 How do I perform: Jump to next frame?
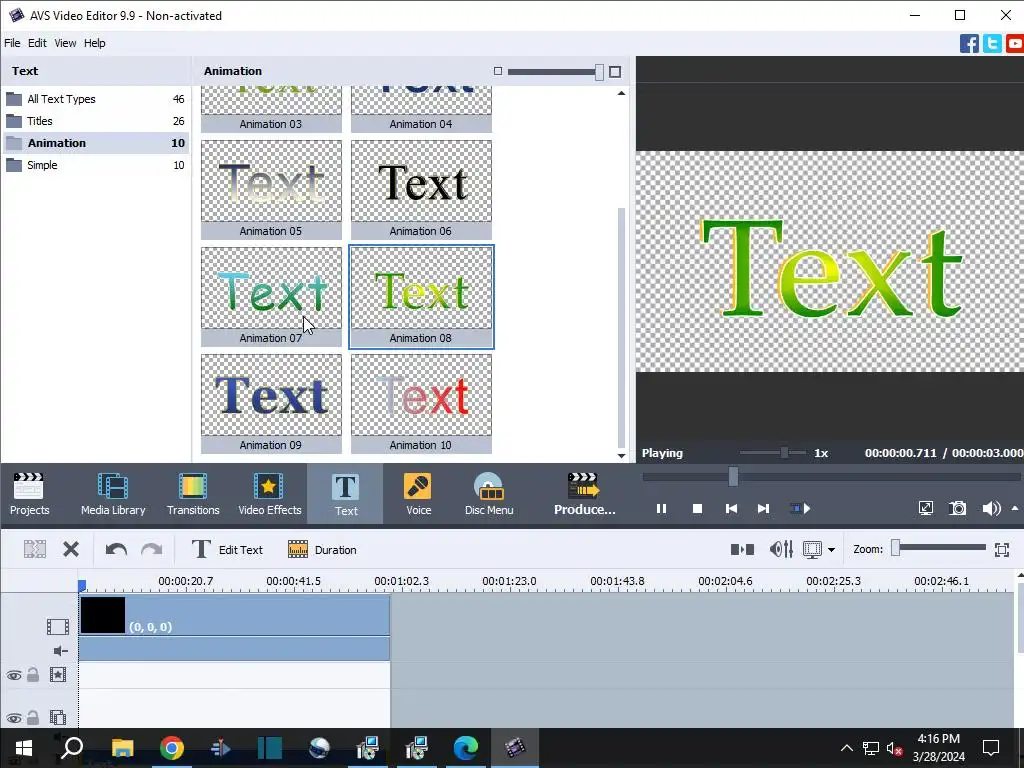(763, 509)
